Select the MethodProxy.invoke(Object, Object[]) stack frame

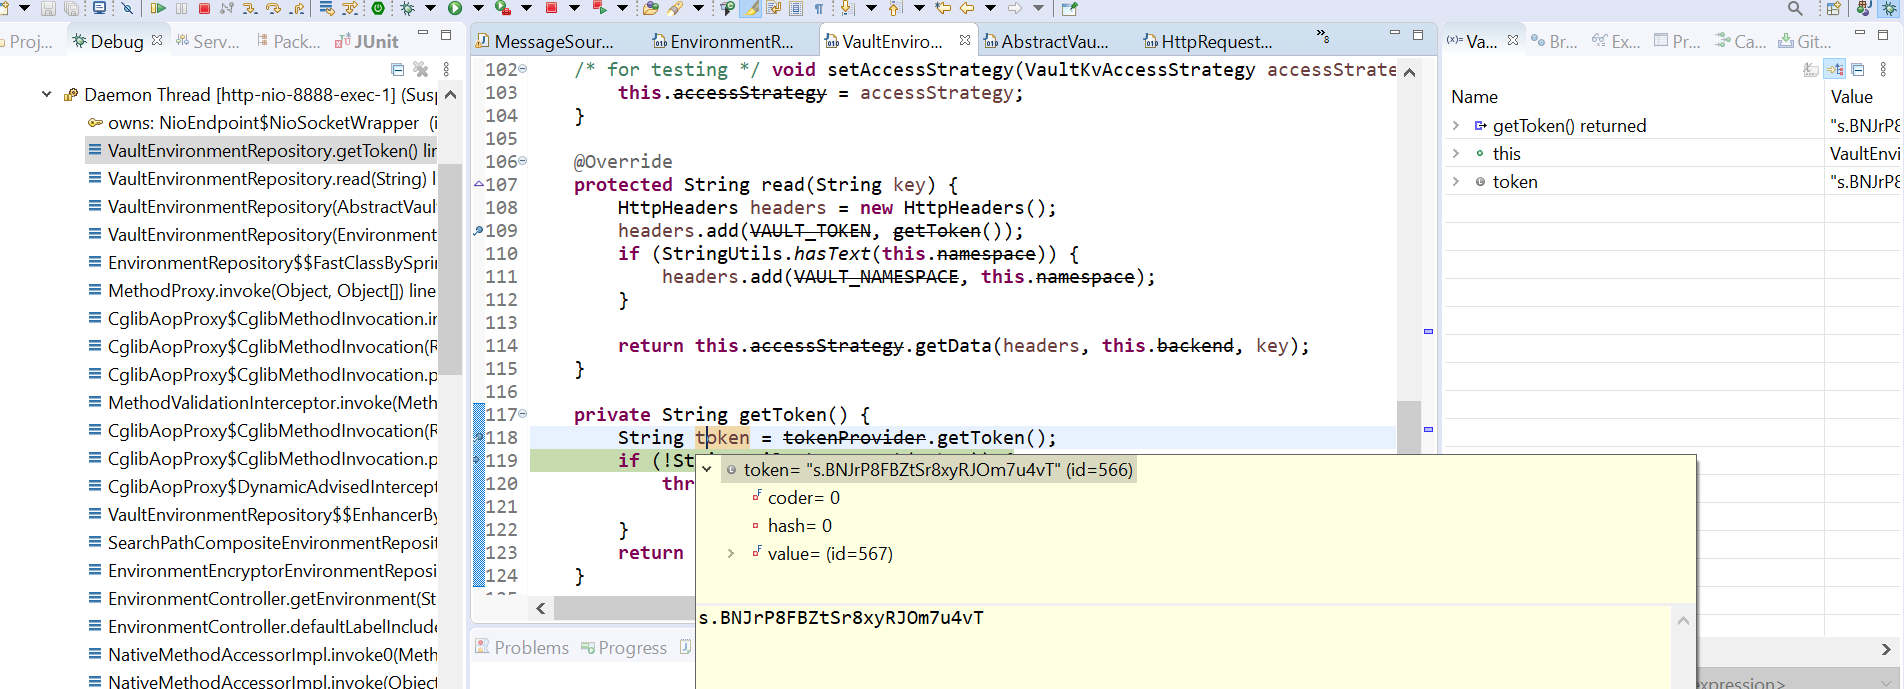click(x=262, y=290)
